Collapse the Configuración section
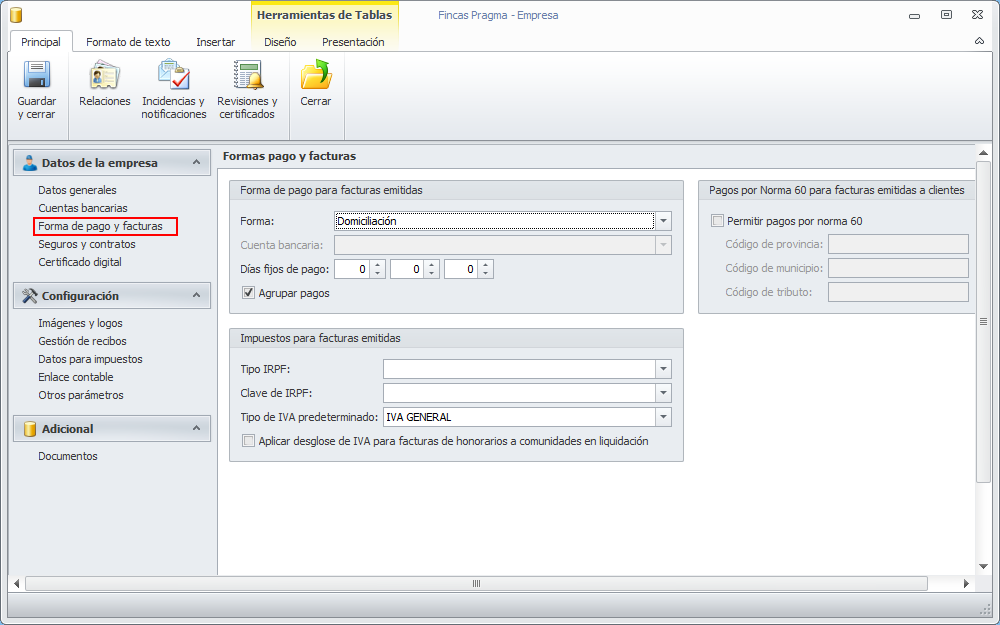1000x625 pixels. point(196,295)
